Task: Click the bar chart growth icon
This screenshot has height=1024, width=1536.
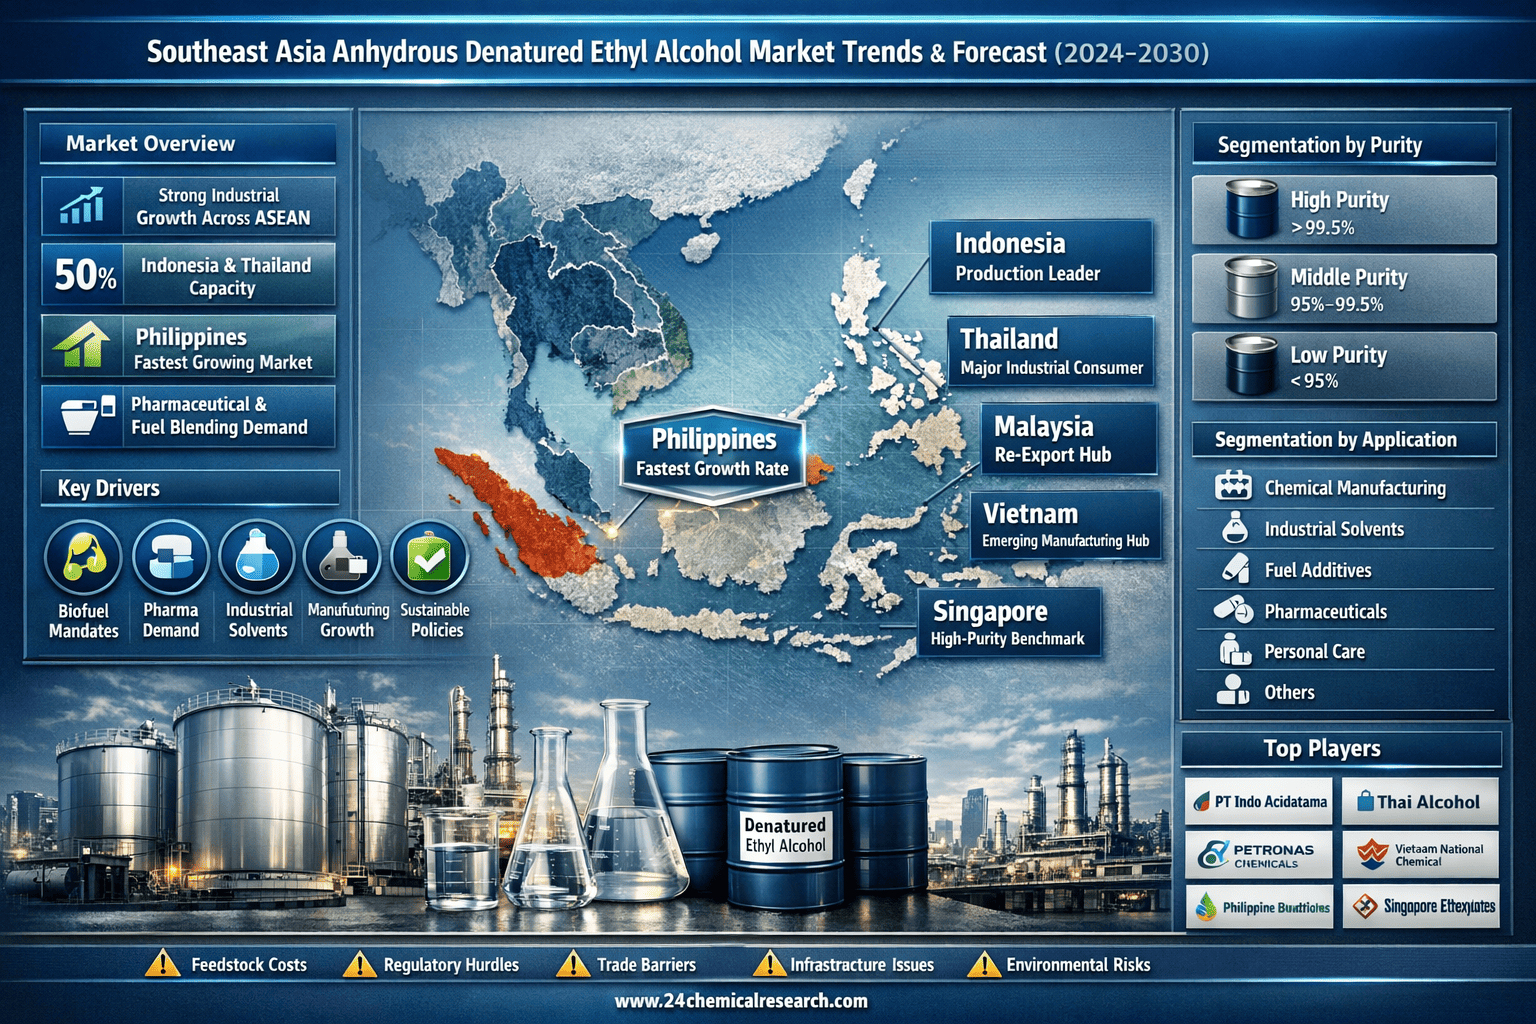Action: pyautogui.click(x=82, y=206)
